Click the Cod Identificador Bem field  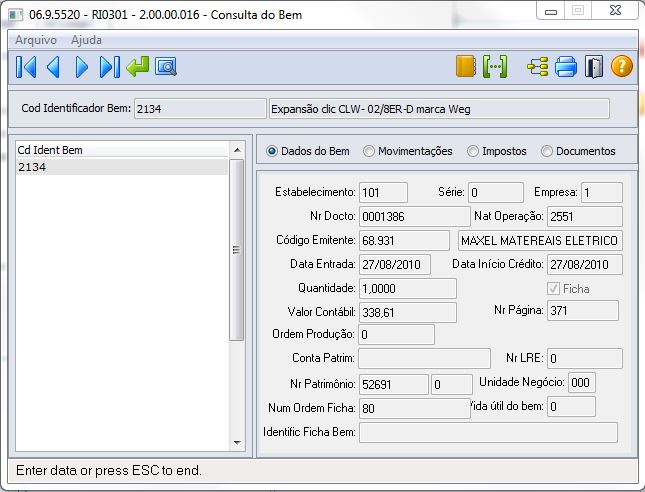[x=200, y=109]
